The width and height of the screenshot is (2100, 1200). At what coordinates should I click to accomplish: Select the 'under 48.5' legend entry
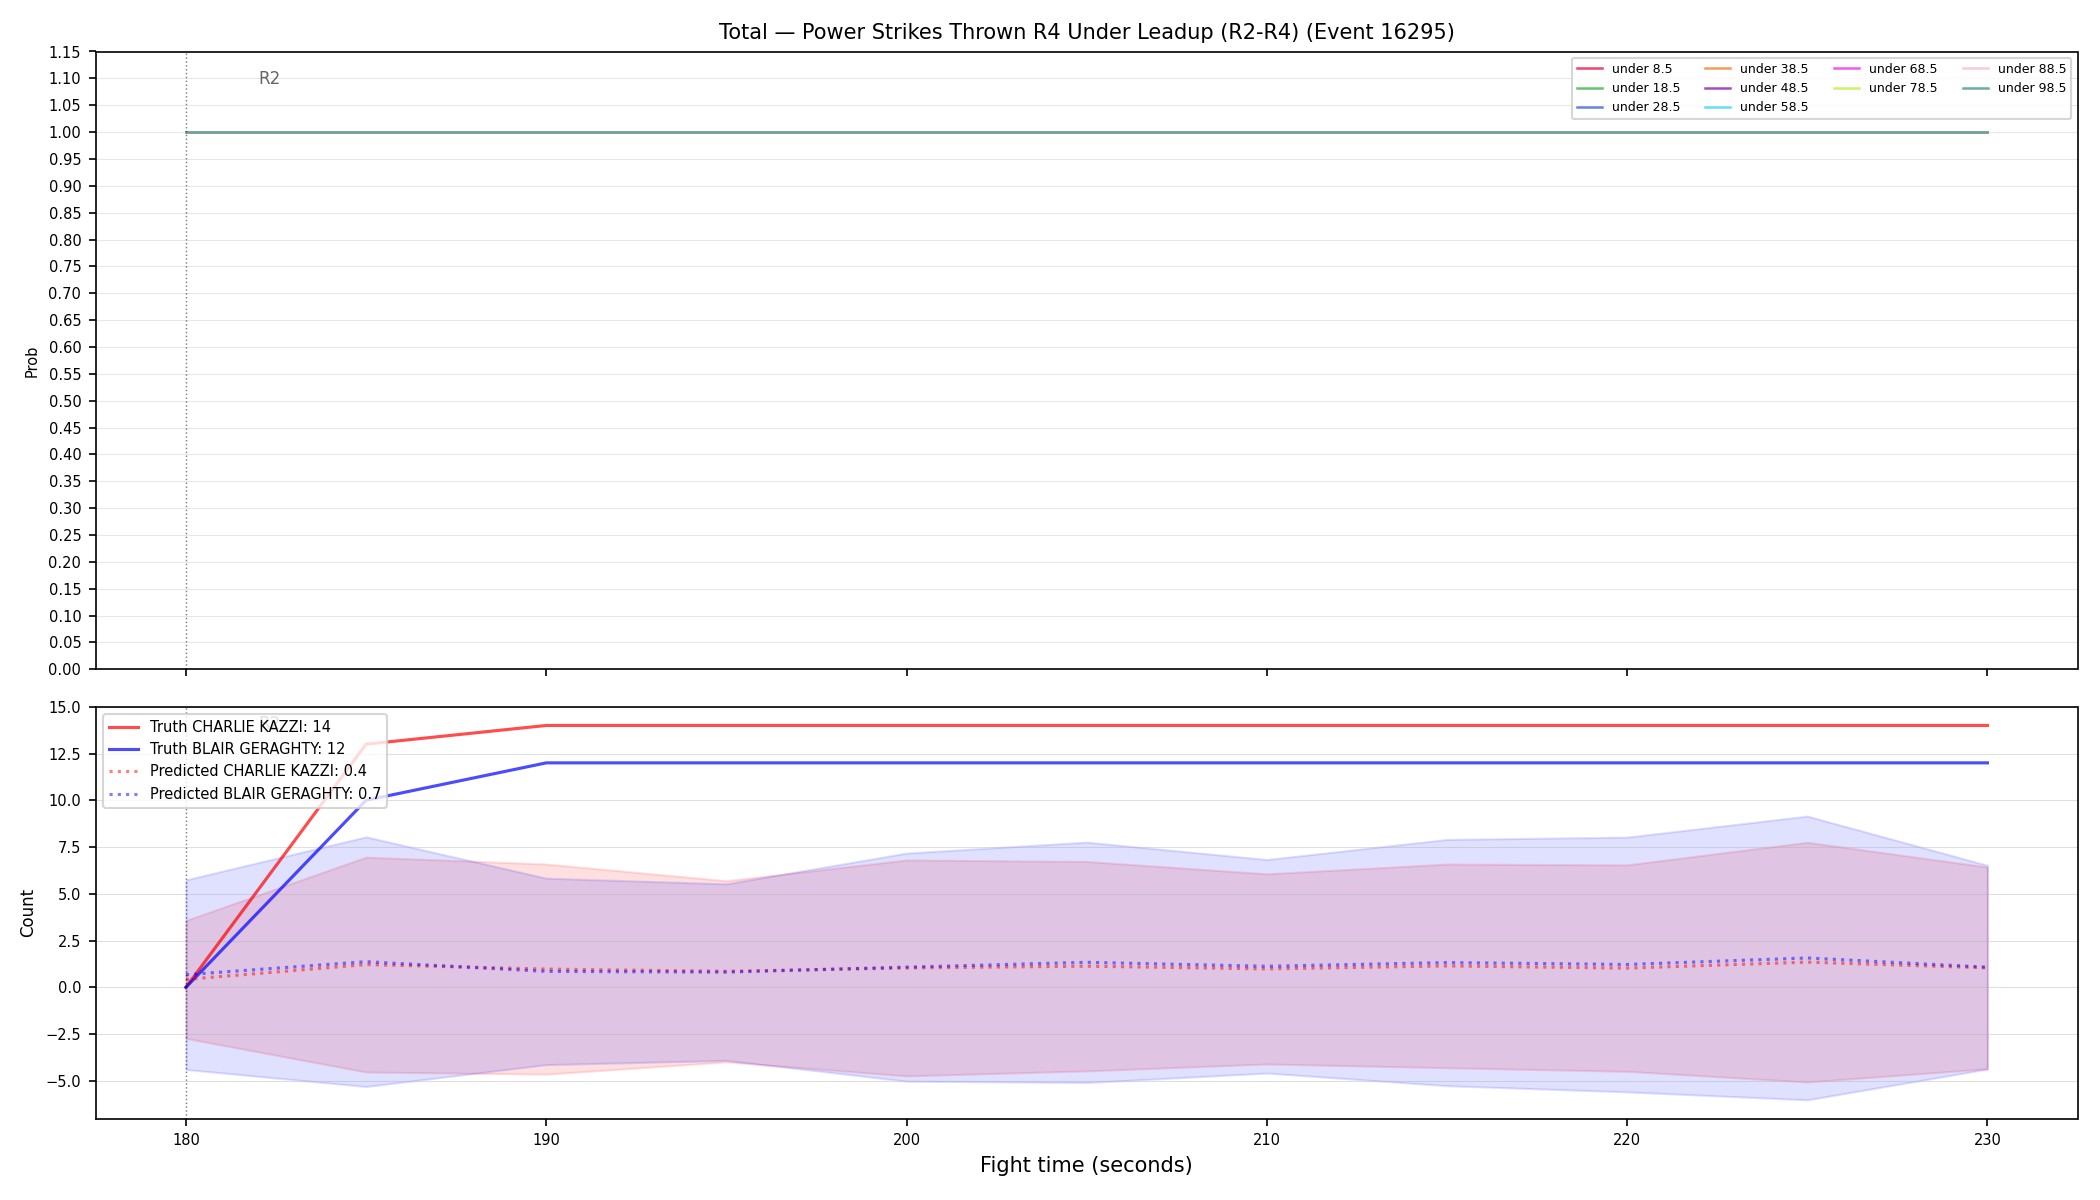[1756, 88]
